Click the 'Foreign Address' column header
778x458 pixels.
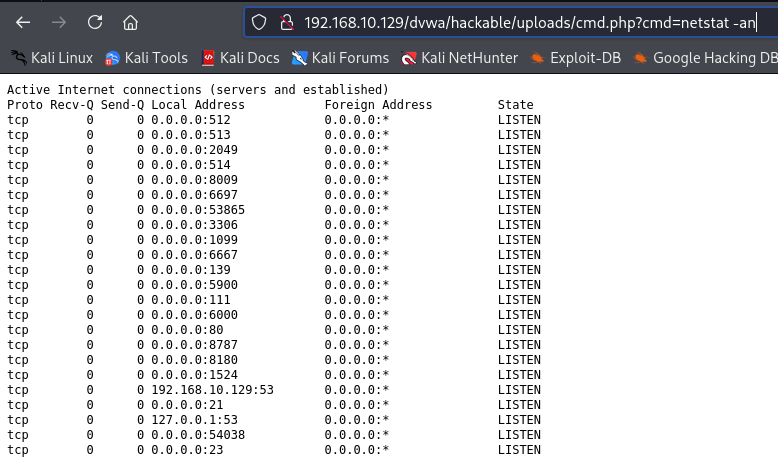378,105
